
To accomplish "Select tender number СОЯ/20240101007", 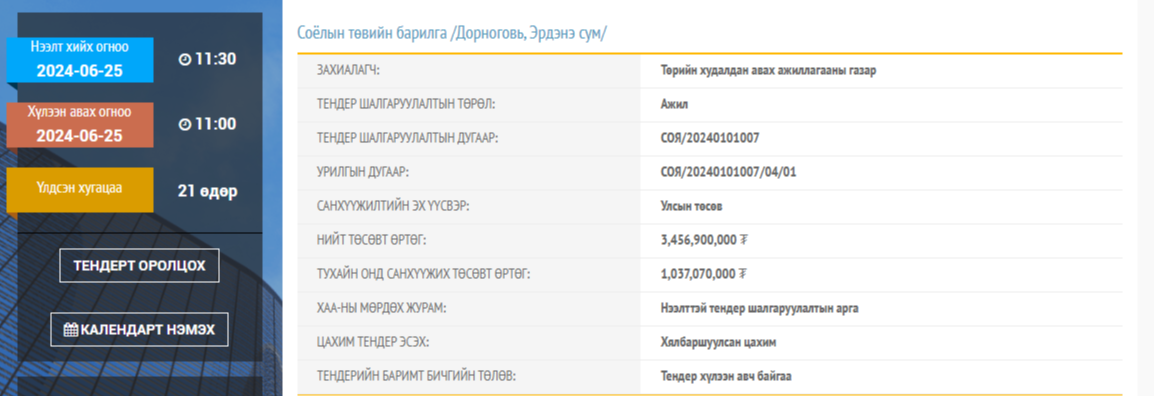I will (710, 138).
